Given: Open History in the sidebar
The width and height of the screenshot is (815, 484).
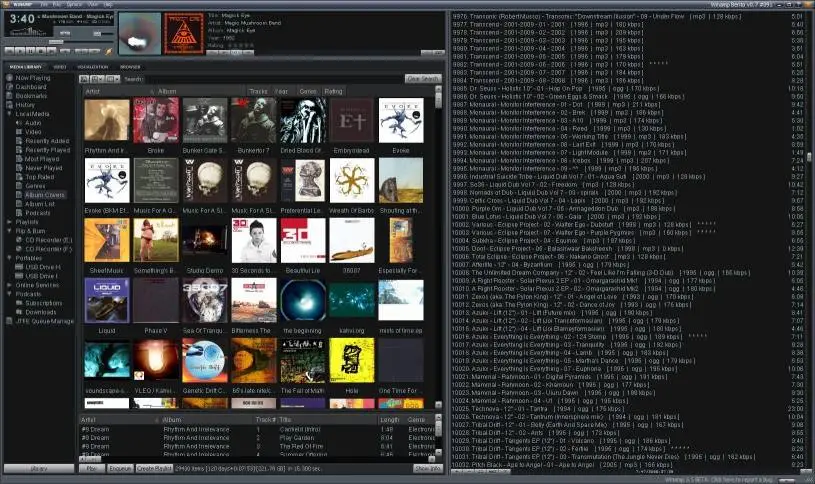Looking at the screenshot, I should pyautogui.click(x=25, y=104).
